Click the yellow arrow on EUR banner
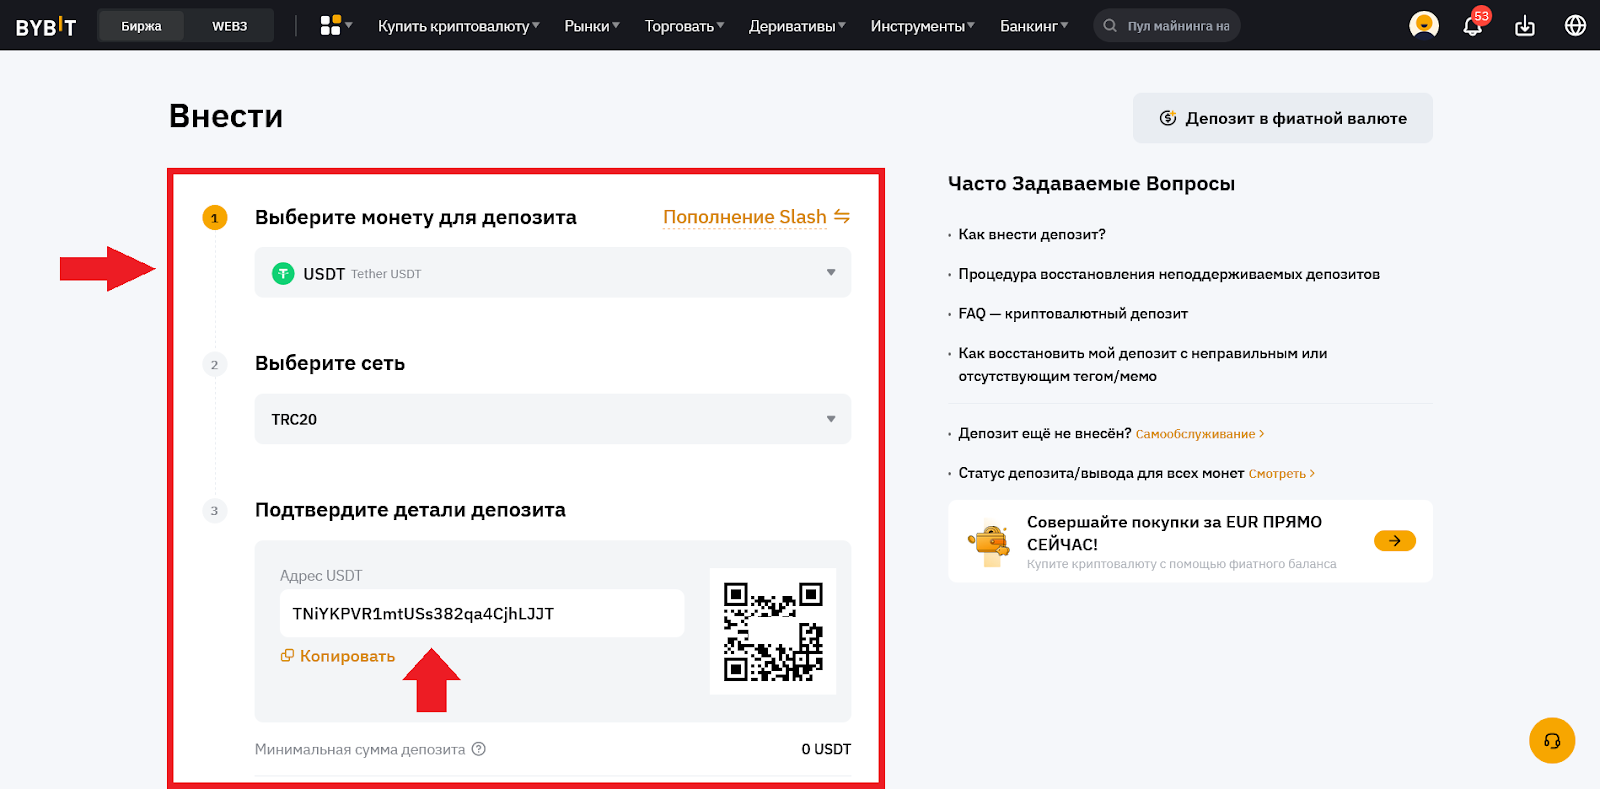This screenshot has height=789, width=1600. (x=1394, y=541)
